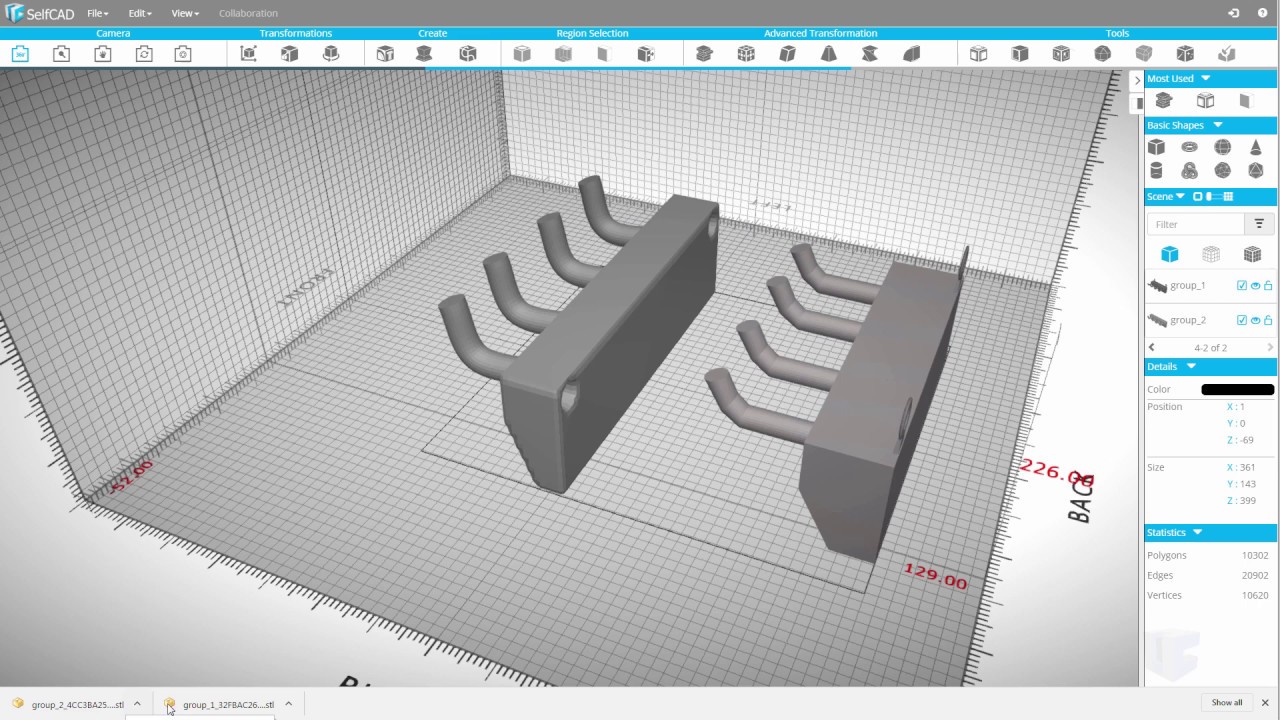Click the Collaboration link
The image size is (1280, 720).
click(x=248, y=14)
